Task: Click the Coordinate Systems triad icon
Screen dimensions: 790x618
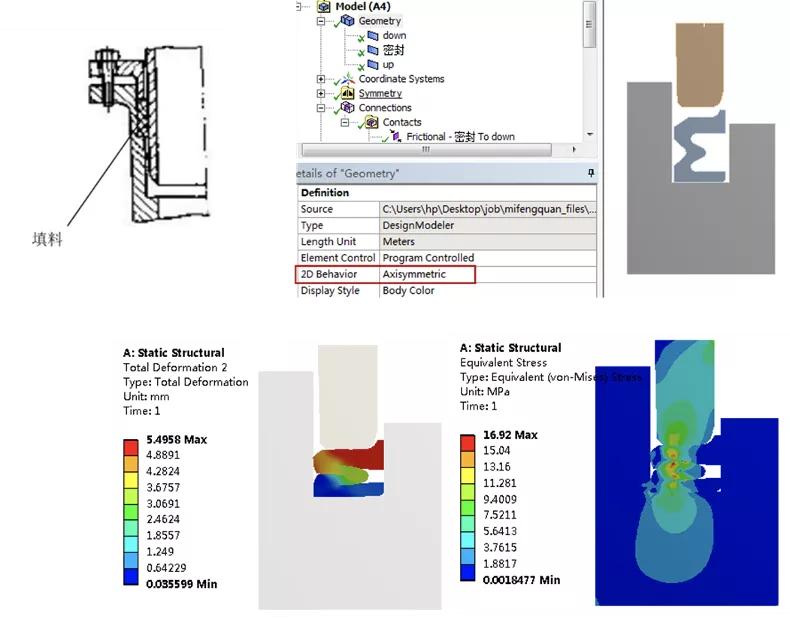Action: click(347, 79)
